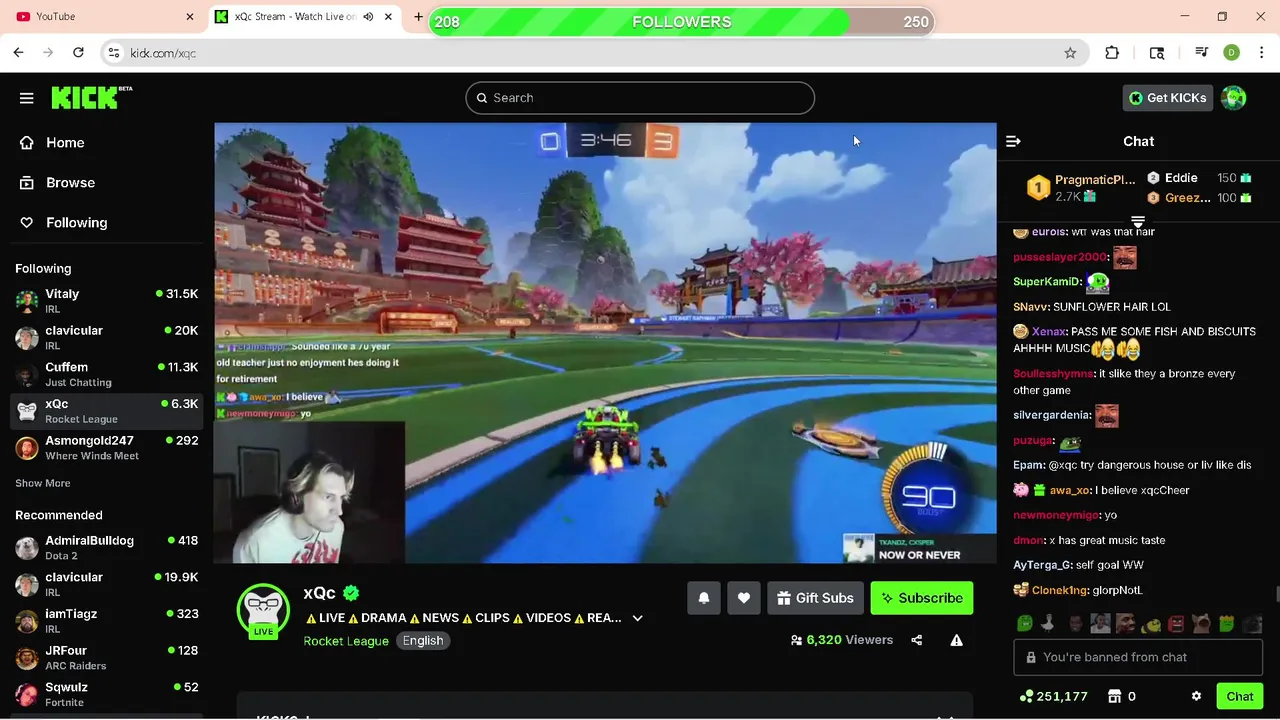
Task: Close the xQc Stream browser tab
Action: (x=389, y=17)
